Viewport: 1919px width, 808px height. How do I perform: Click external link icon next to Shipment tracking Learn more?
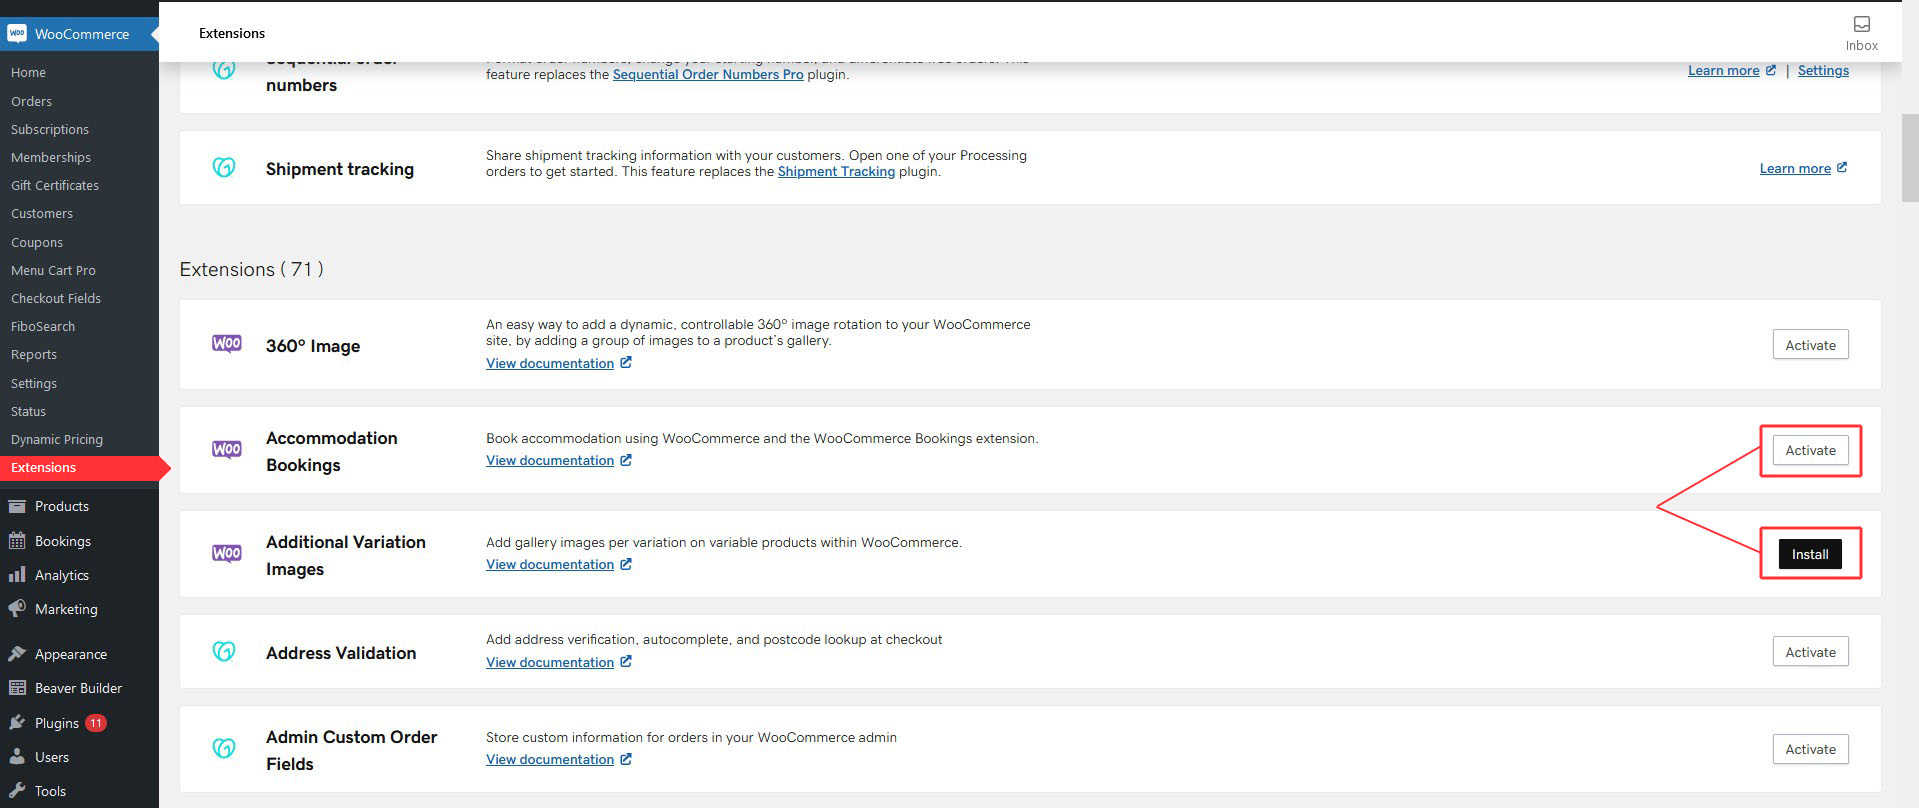point(1842,167)
